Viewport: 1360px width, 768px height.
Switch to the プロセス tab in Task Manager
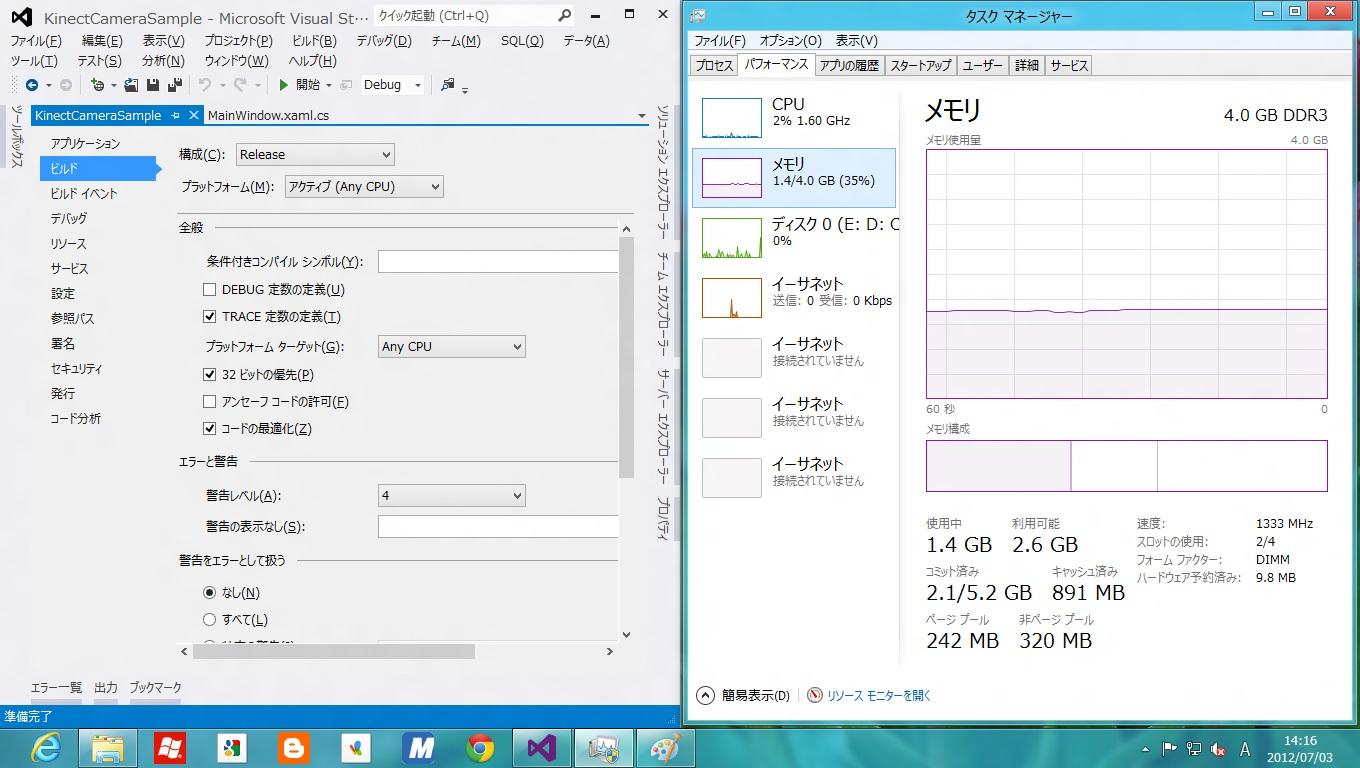pos(714,65)
